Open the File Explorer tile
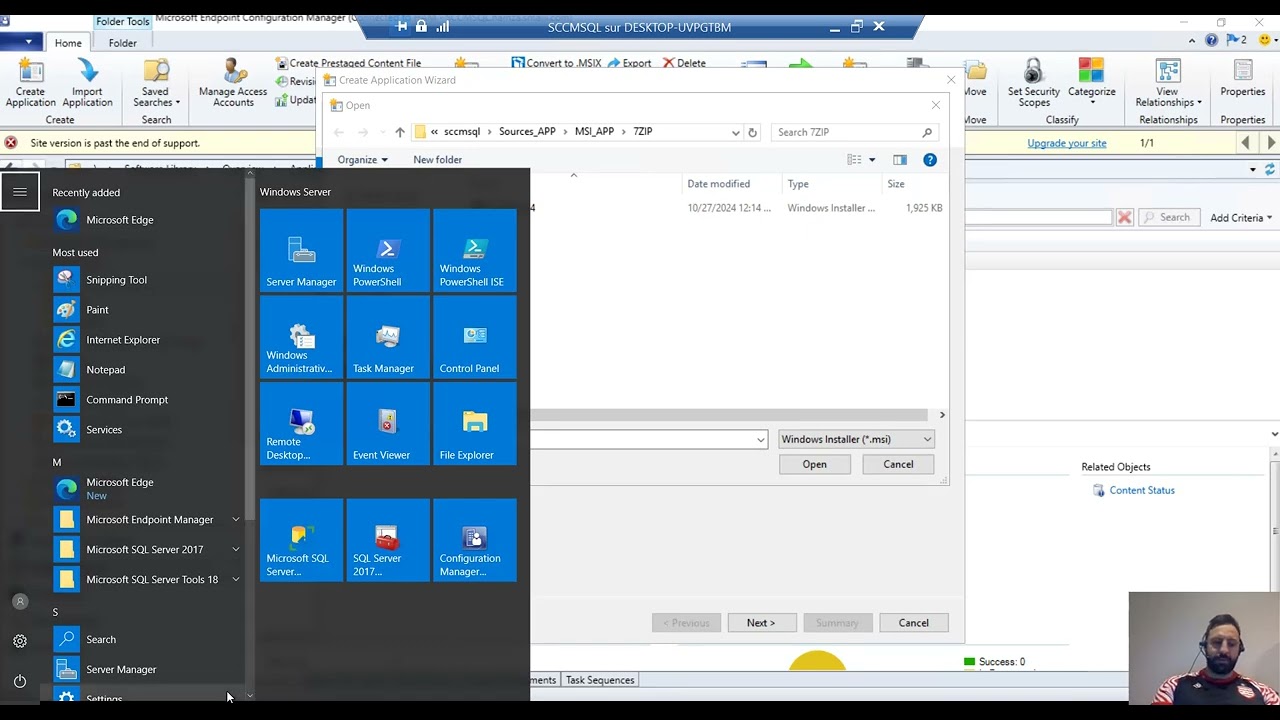 click(475, 424)
